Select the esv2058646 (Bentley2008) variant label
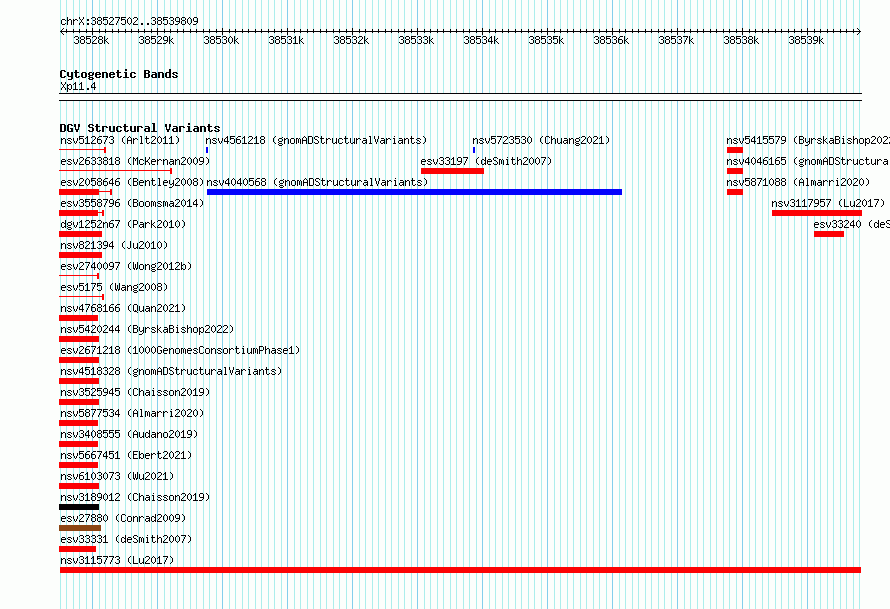The width and height of the screenshot is (890, 609). [132, 182]
